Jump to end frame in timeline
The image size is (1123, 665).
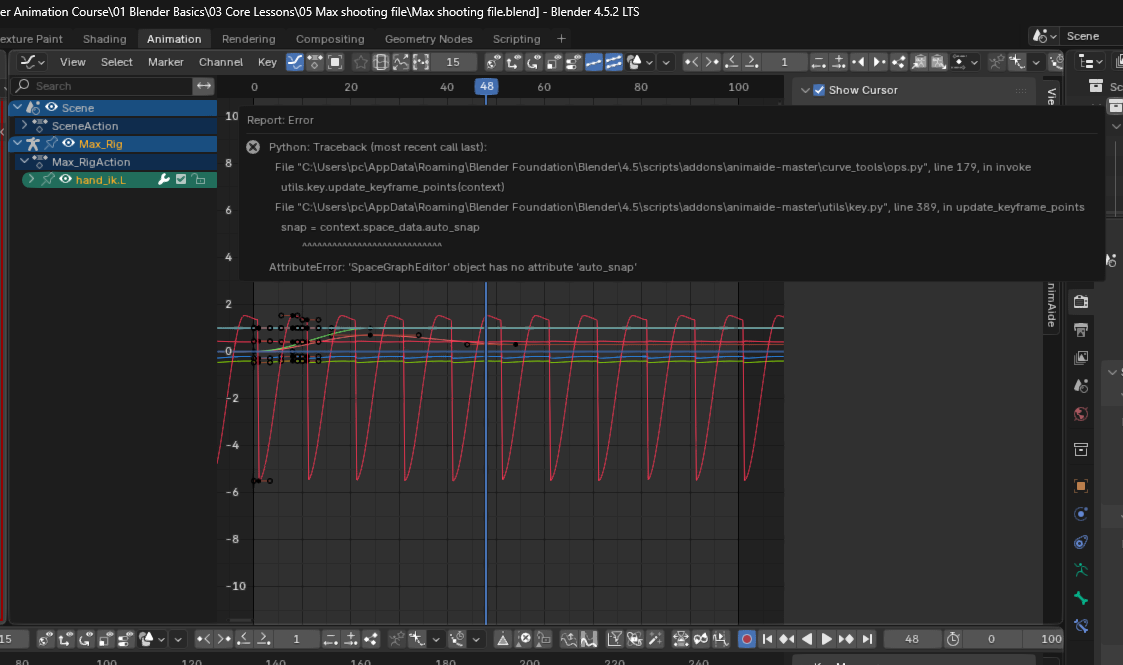click(867, 639)
